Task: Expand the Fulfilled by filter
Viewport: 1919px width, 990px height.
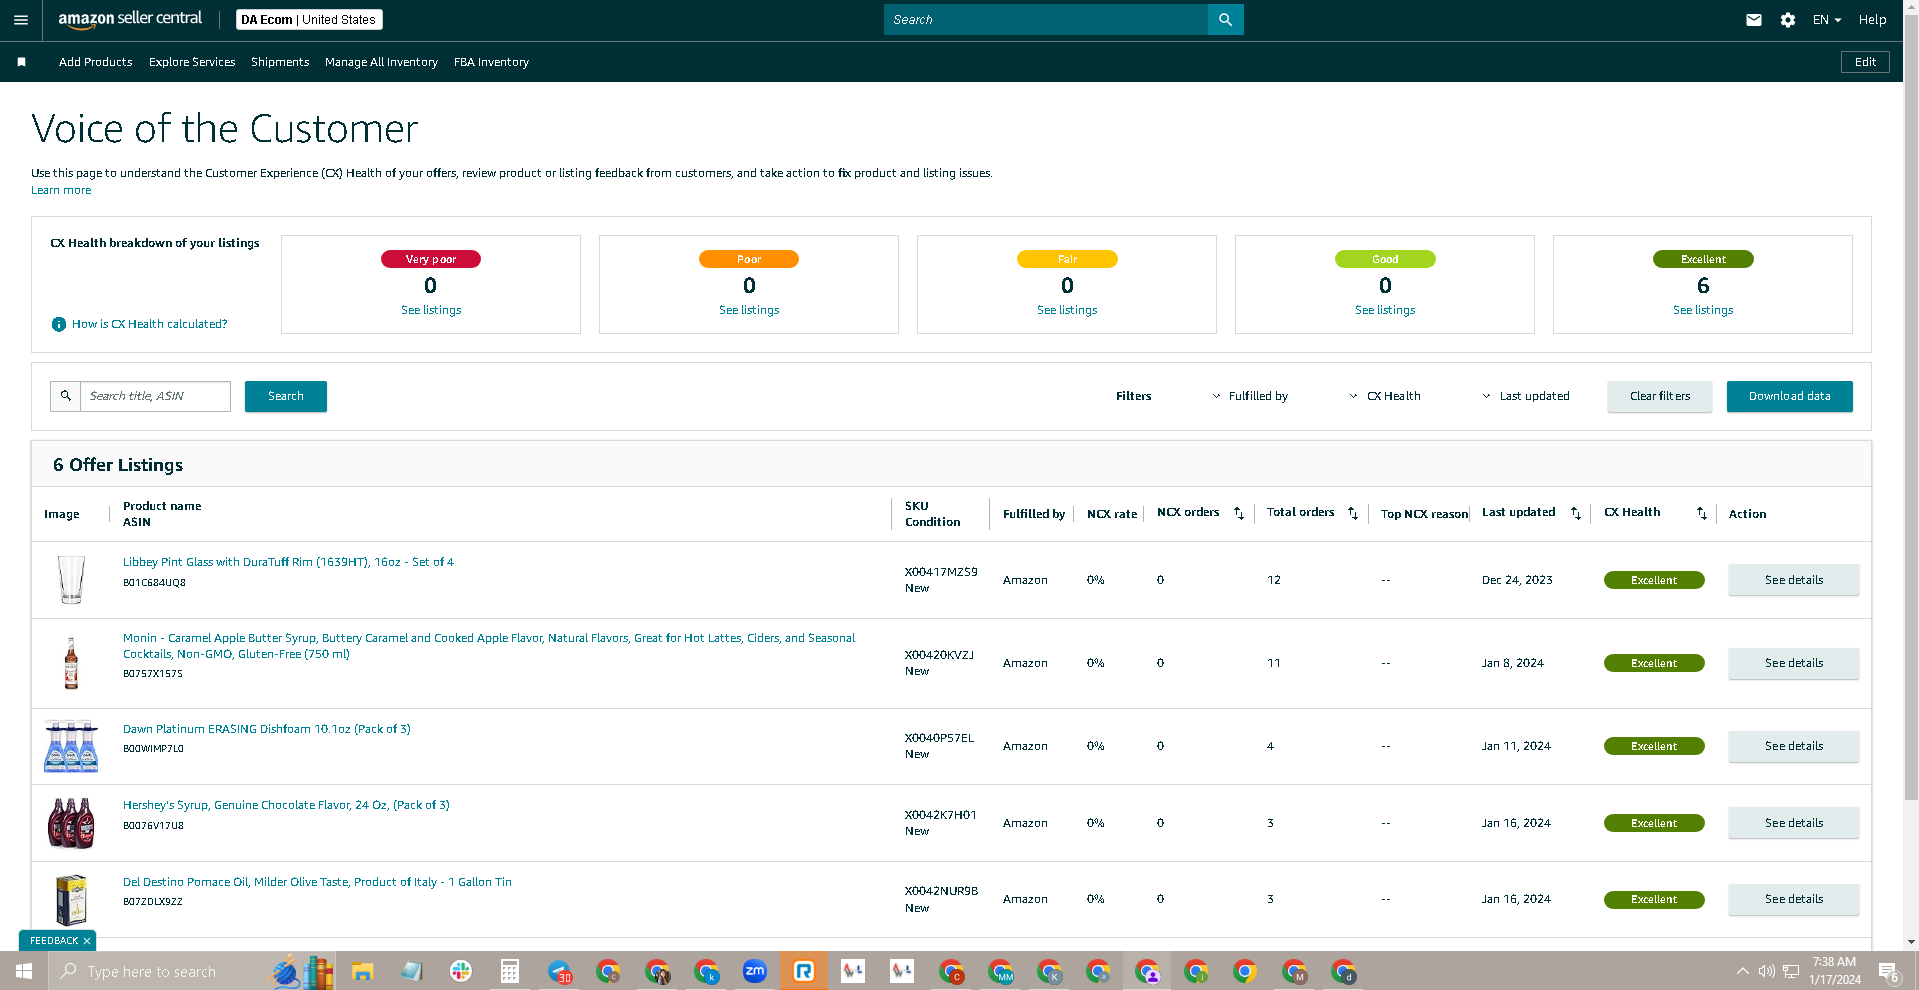Action: pyautogui.click(x=1250, y=396)
